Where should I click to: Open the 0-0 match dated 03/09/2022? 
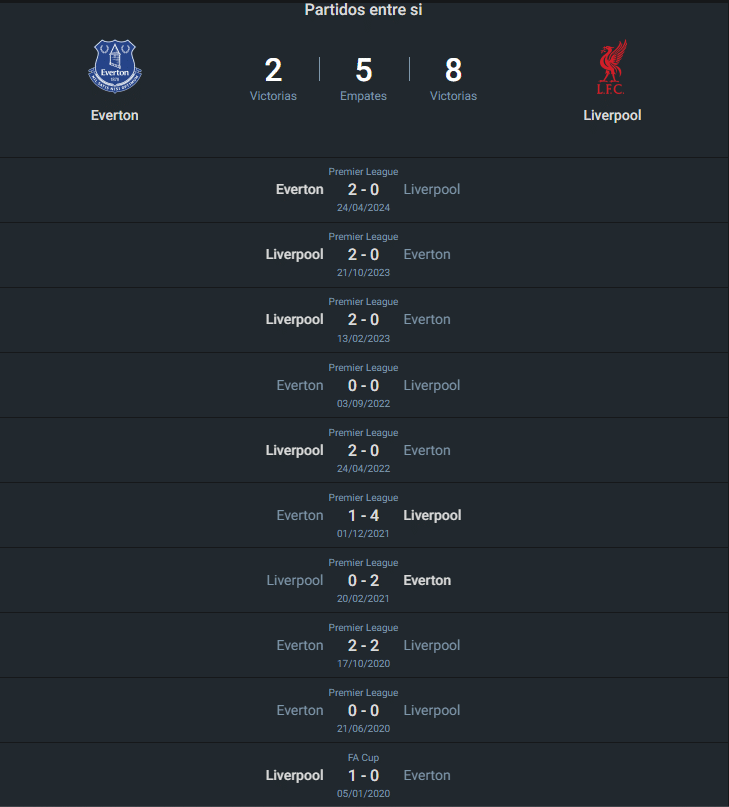362,384
